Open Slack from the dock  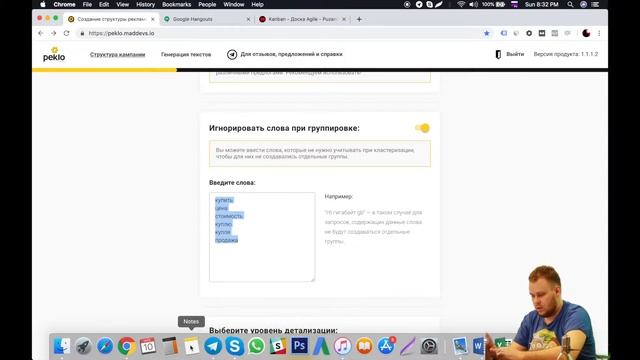coord(278,346)
